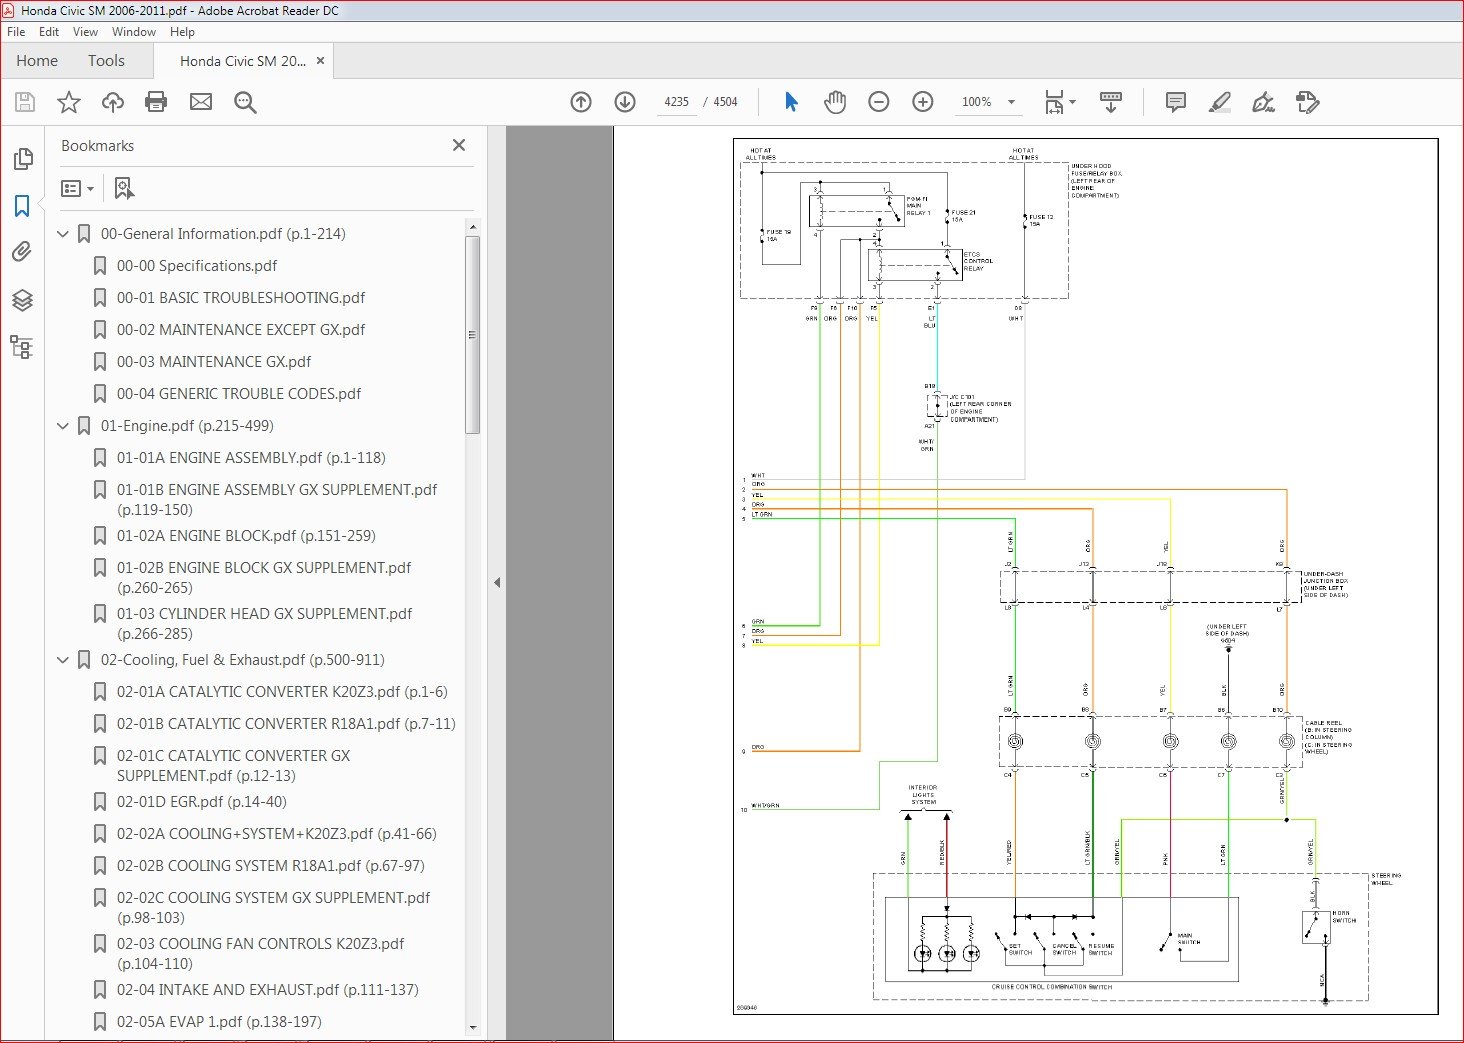Collapse the navigation pane arrow

497,582
